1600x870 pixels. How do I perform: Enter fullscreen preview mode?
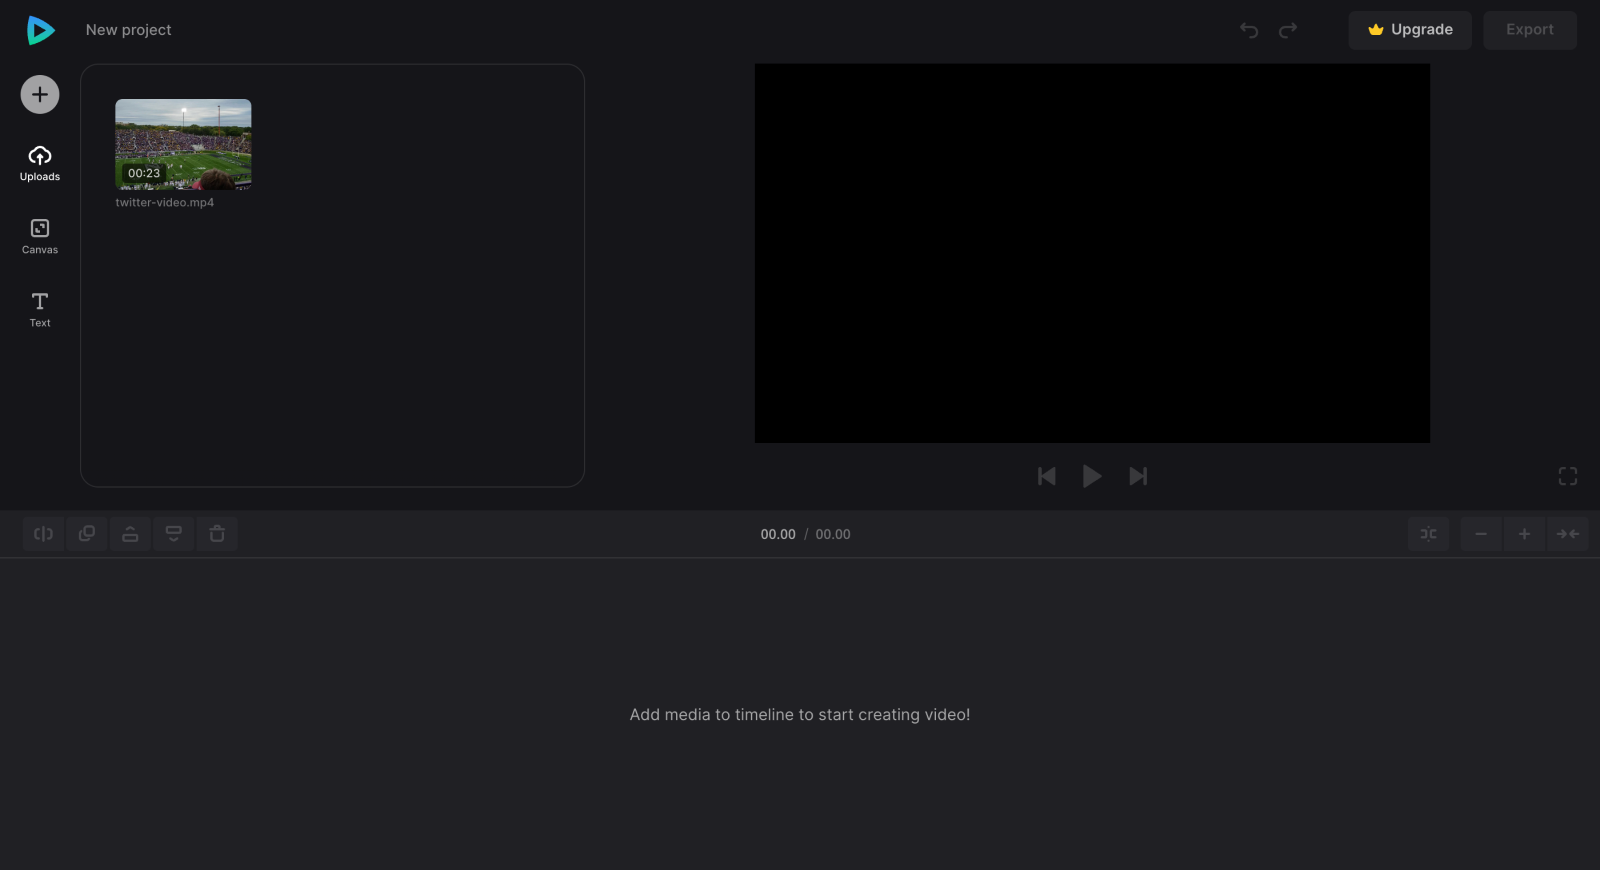pos(1568,476)
